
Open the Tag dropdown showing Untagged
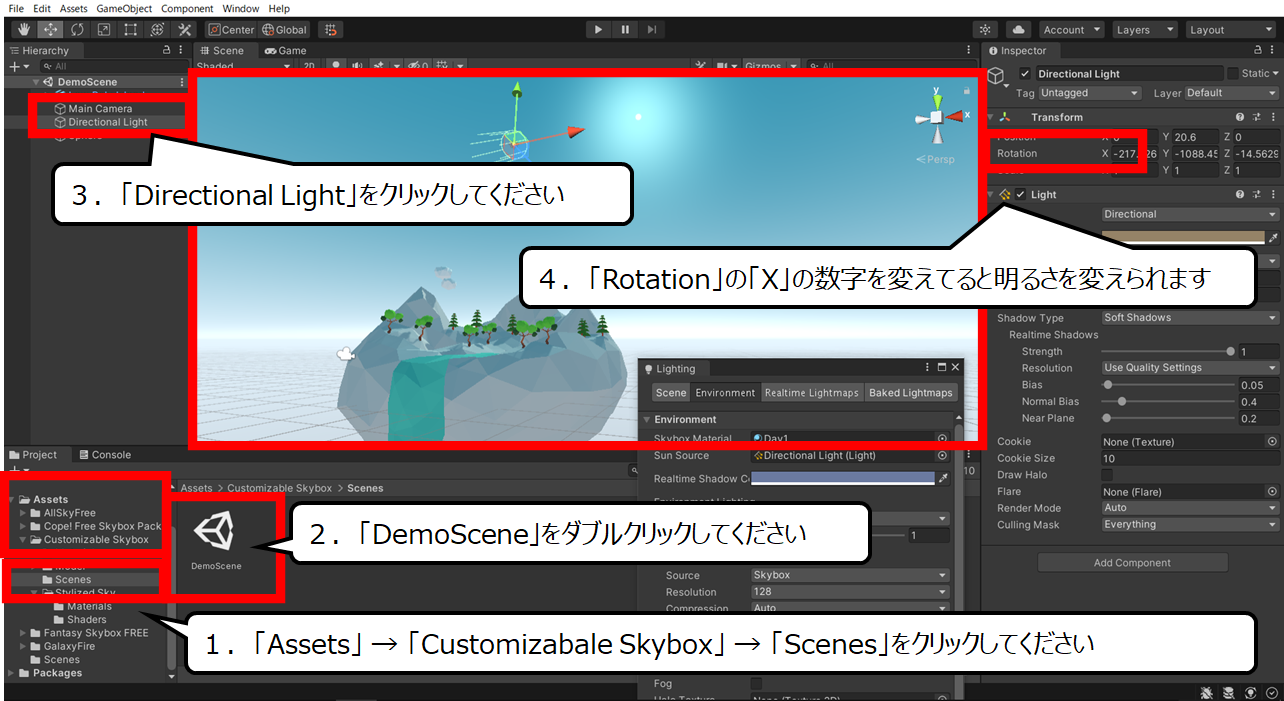[1089, 93]
